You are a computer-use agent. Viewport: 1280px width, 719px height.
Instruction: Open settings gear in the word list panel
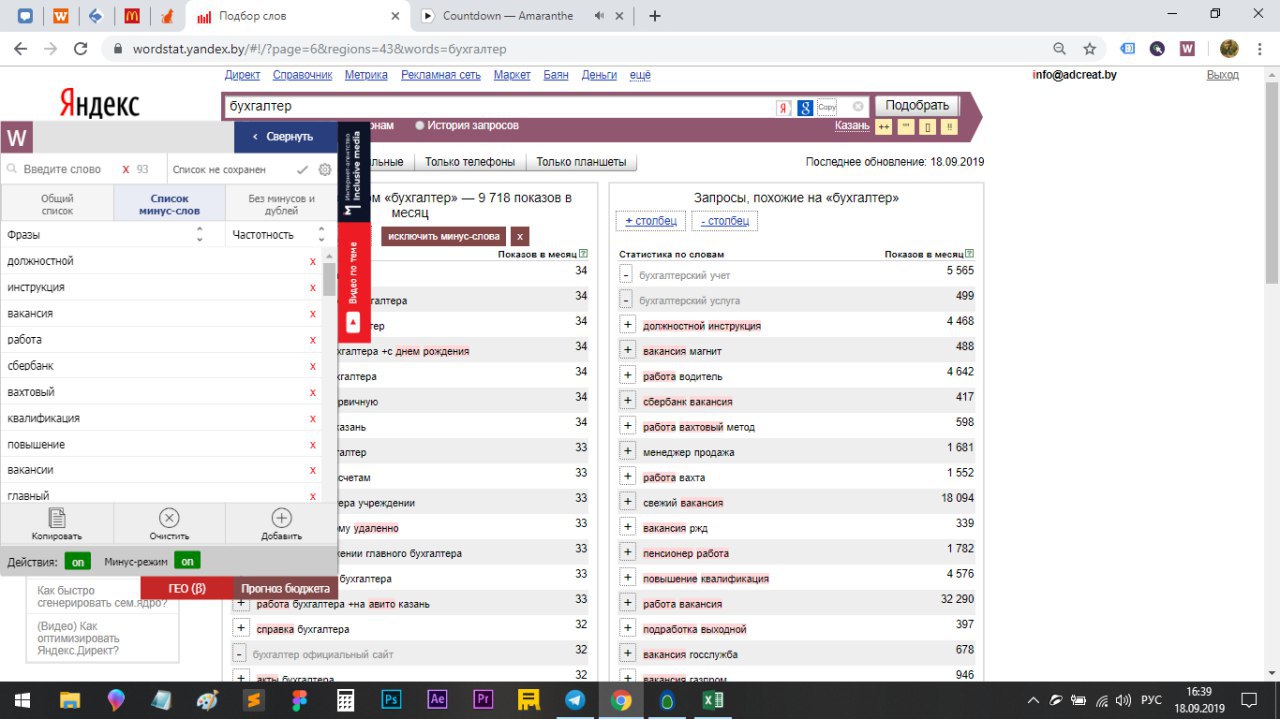coord(325,170)
